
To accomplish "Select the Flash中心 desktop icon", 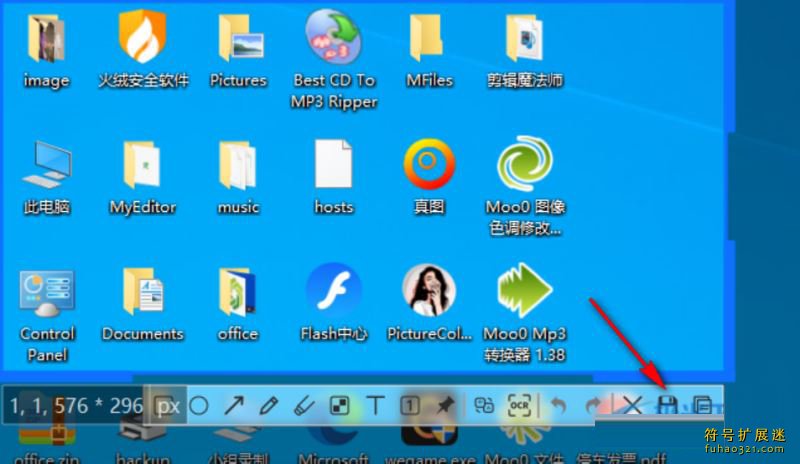I will (x=333, y=301).
